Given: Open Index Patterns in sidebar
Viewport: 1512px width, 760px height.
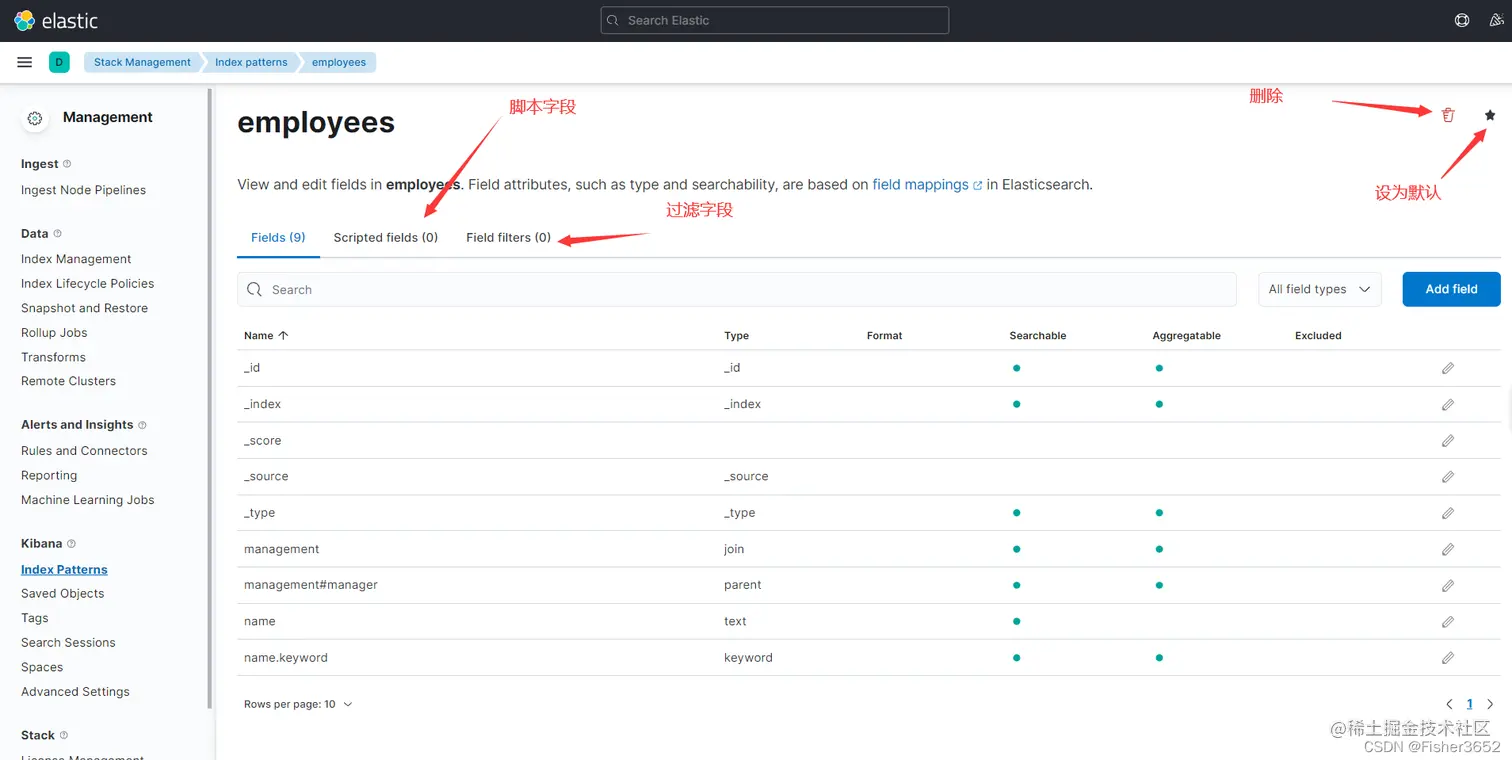Looking at the screenshot, I should coord(64,570).
